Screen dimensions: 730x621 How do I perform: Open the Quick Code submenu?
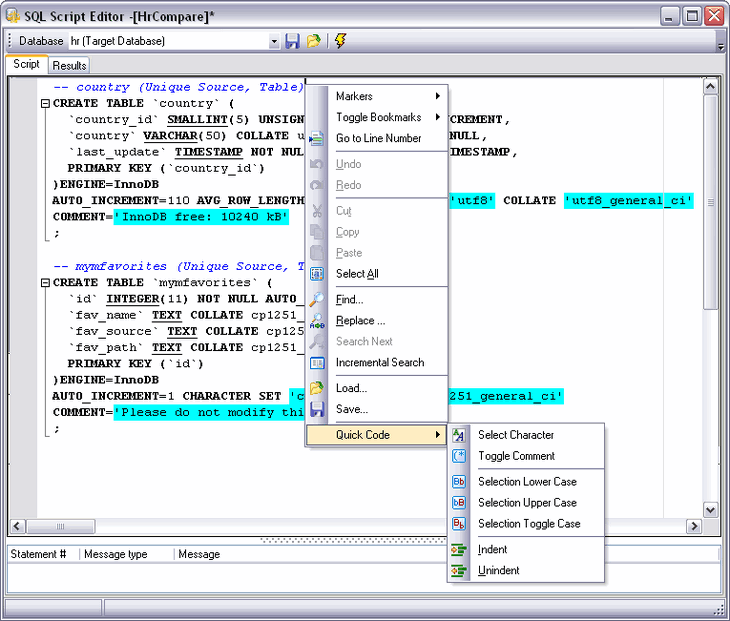coord(376,435)
